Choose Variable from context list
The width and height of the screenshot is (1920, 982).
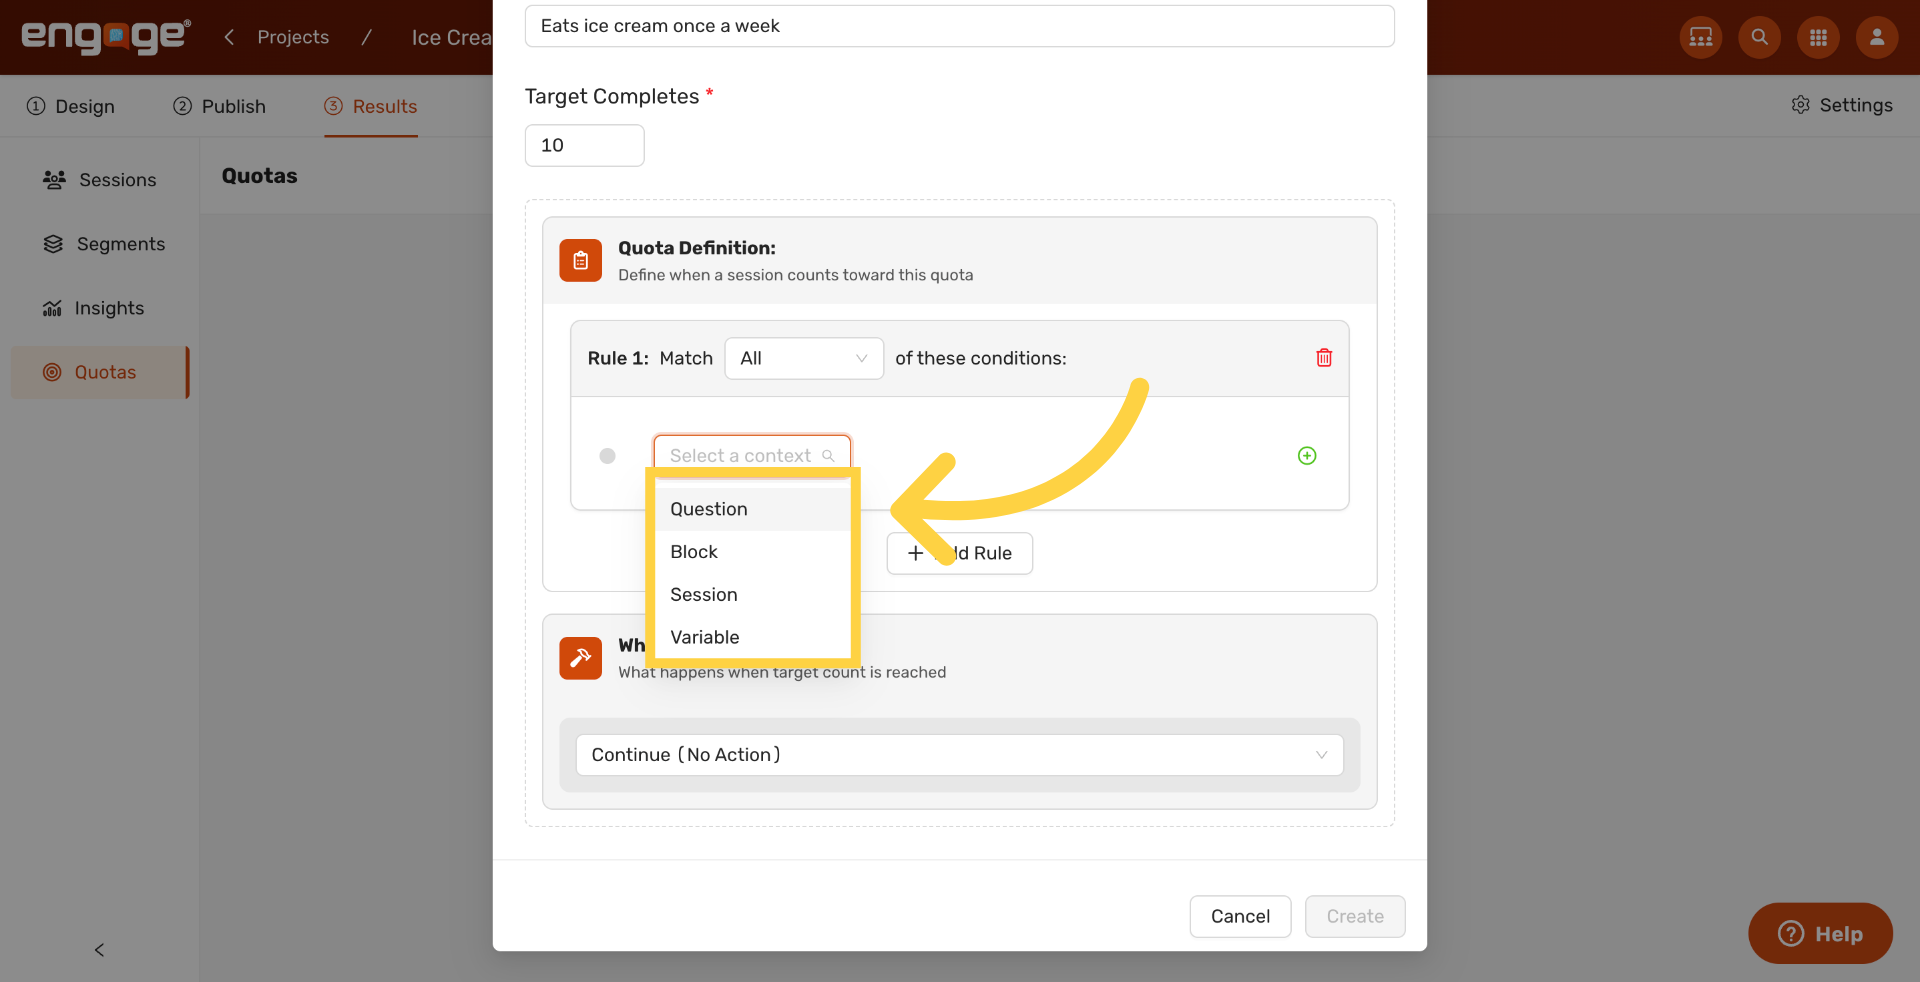752,638
